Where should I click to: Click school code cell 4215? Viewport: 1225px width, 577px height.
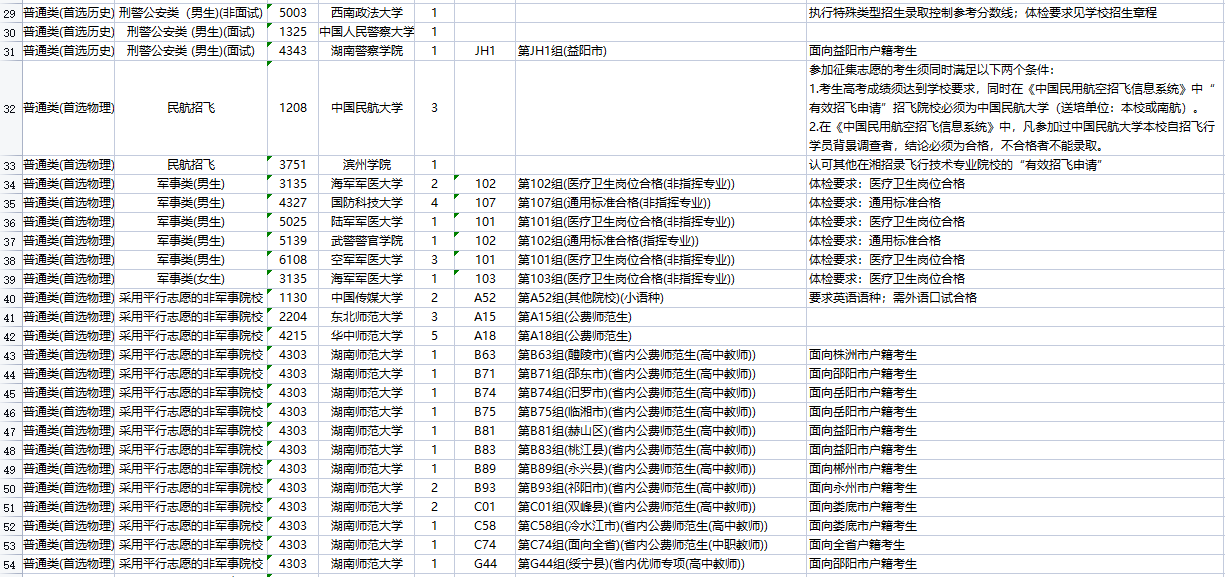(293, 336)
